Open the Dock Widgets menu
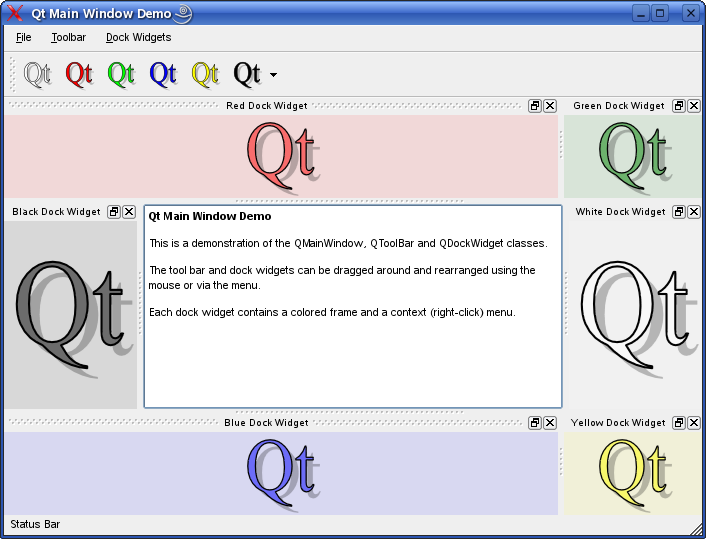 (138, 37)
